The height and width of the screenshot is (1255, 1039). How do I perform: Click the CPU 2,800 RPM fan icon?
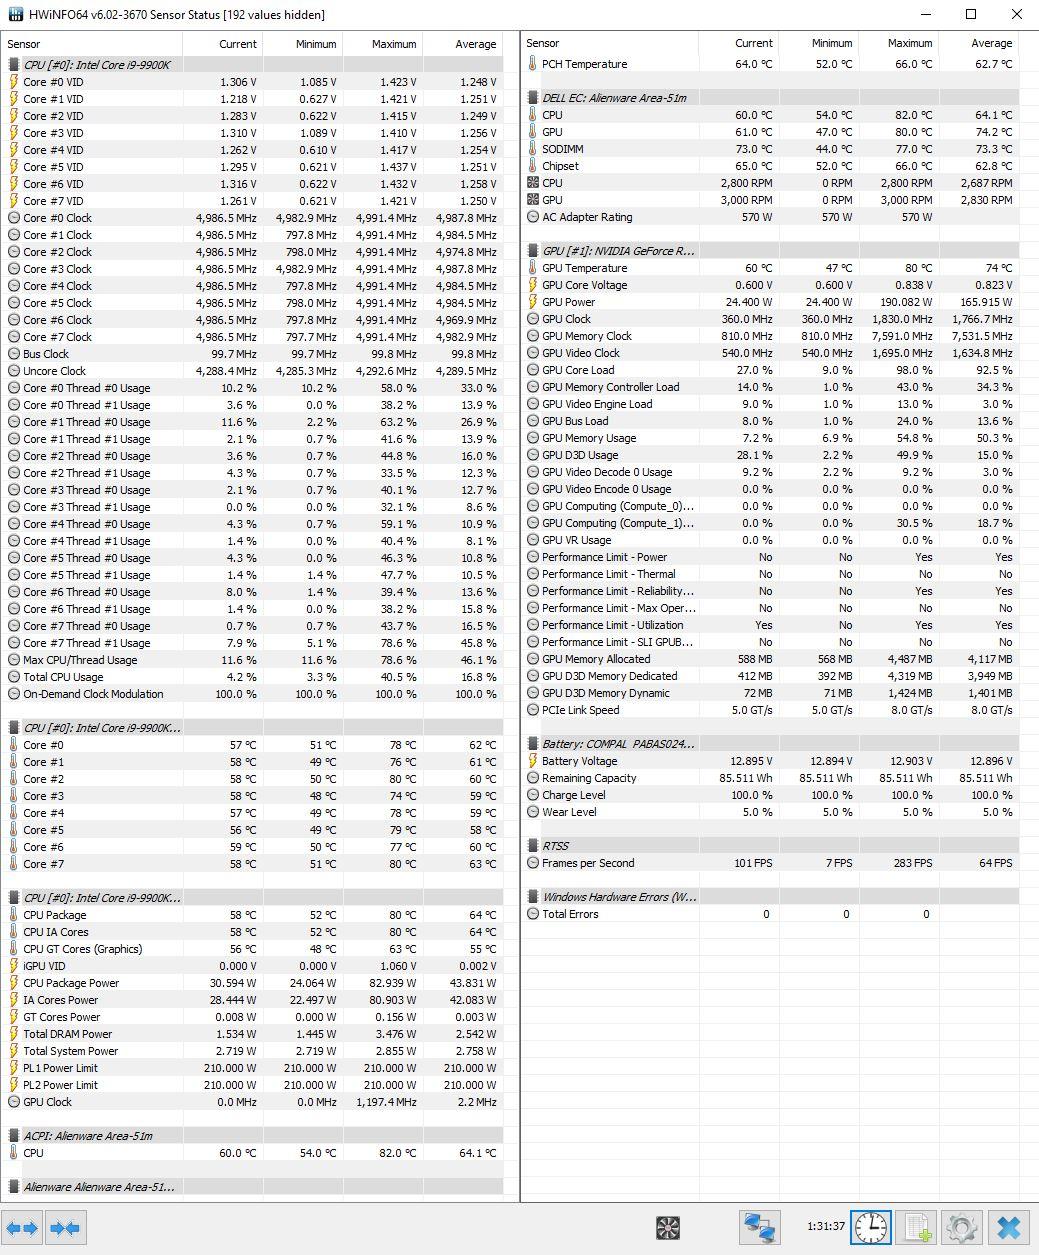click(x=533, y=183)
